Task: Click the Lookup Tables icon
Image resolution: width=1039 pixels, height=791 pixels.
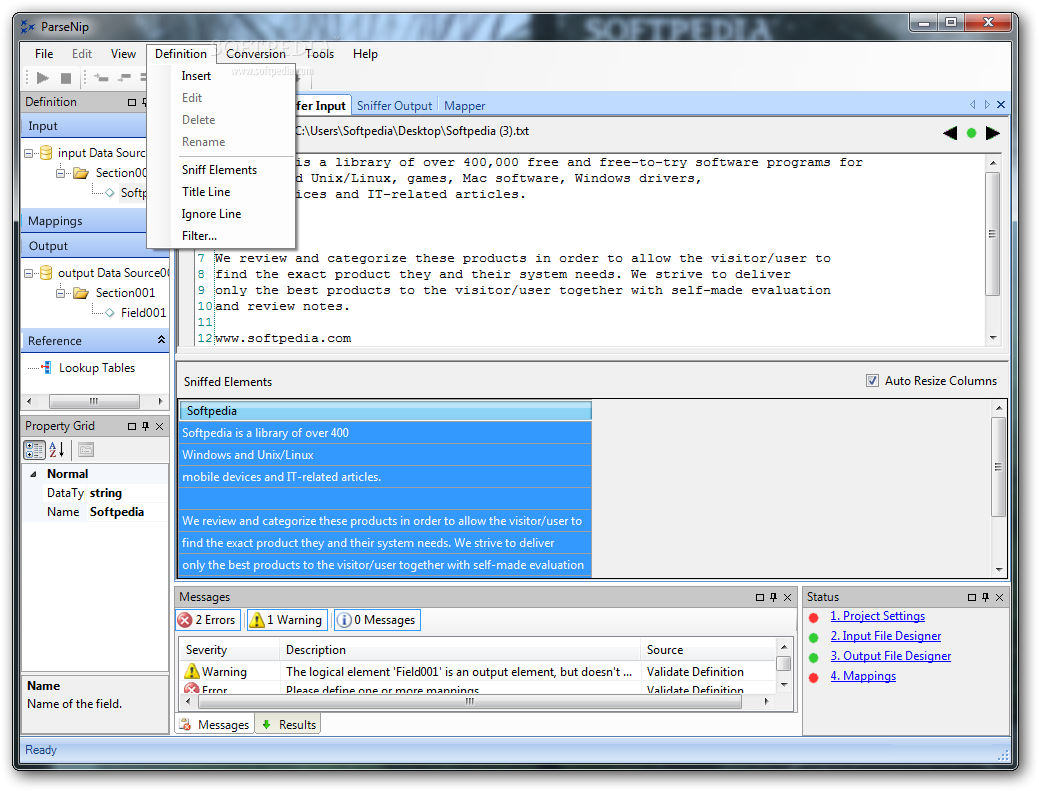Action: click(46, 368)
